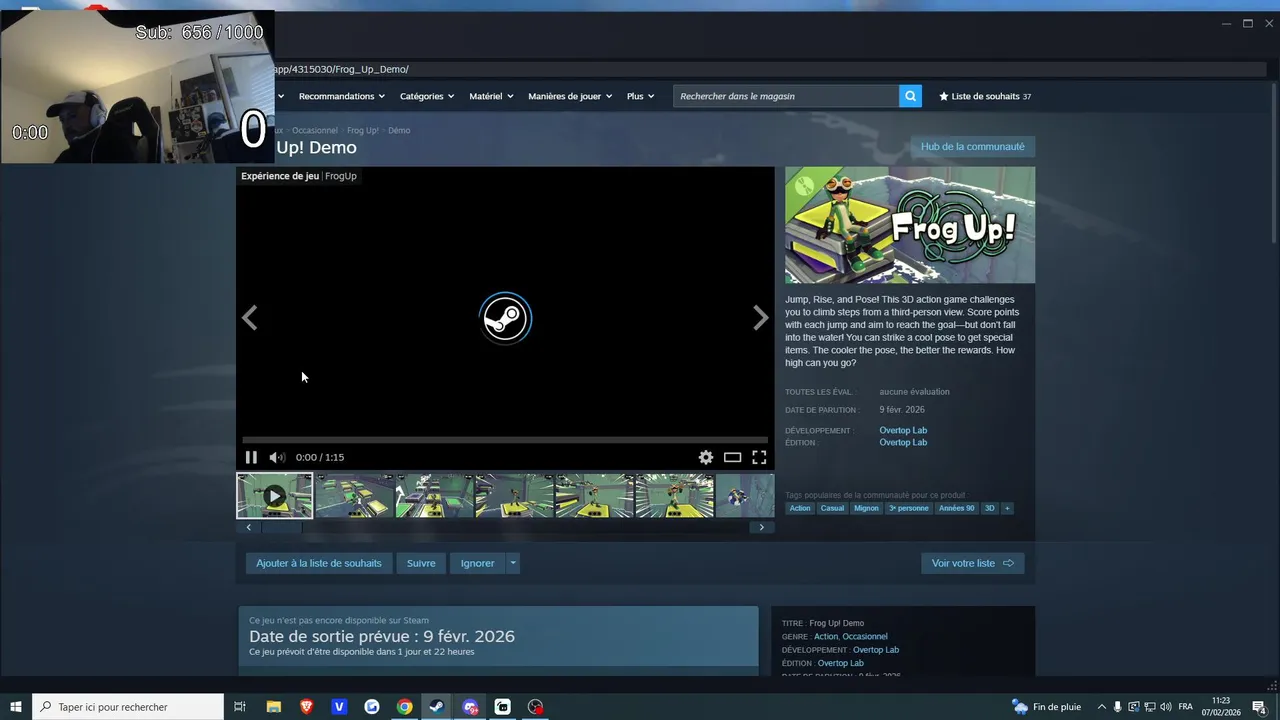
Task: Click the microphone tray icon
Action: [x=1118, y=707]
